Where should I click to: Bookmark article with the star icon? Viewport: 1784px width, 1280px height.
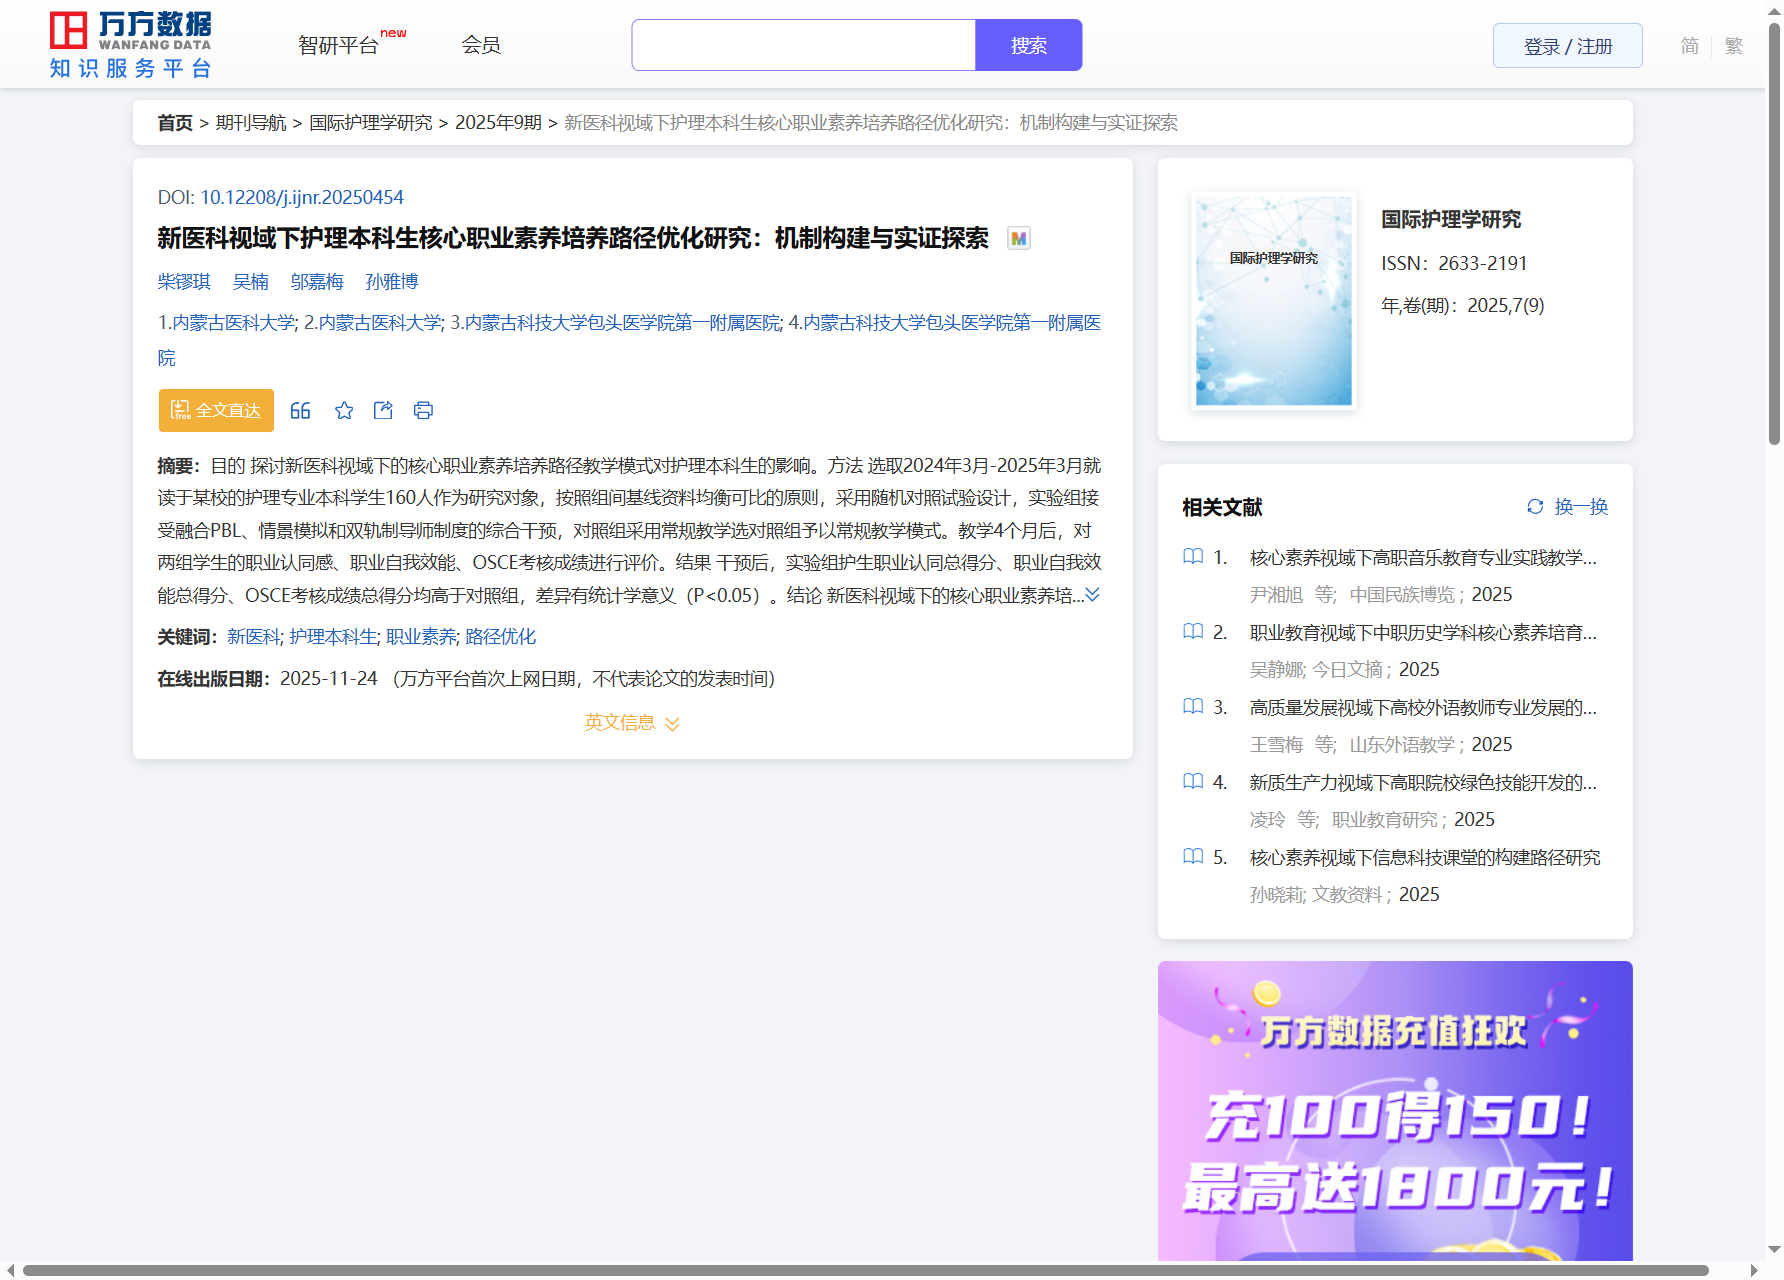[344, 411]
